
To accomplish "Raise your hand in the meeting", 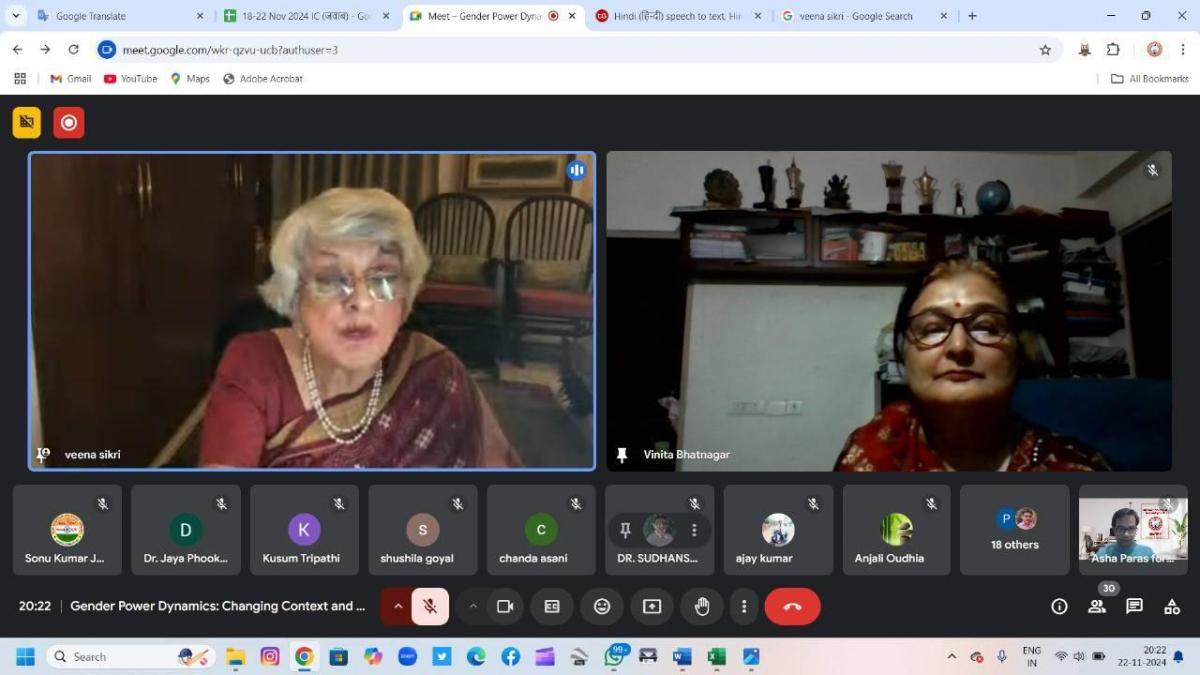I will (x=702, y=606).
